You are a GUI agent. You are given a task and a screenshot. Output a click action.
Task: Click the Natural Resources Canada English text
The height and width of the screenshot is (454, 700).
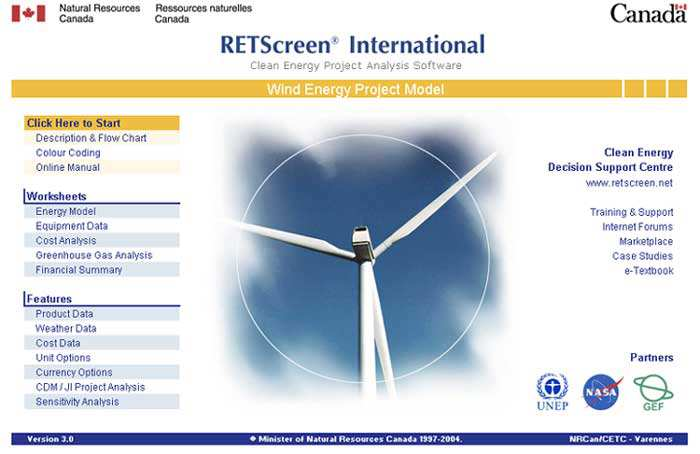coord(100,13)
